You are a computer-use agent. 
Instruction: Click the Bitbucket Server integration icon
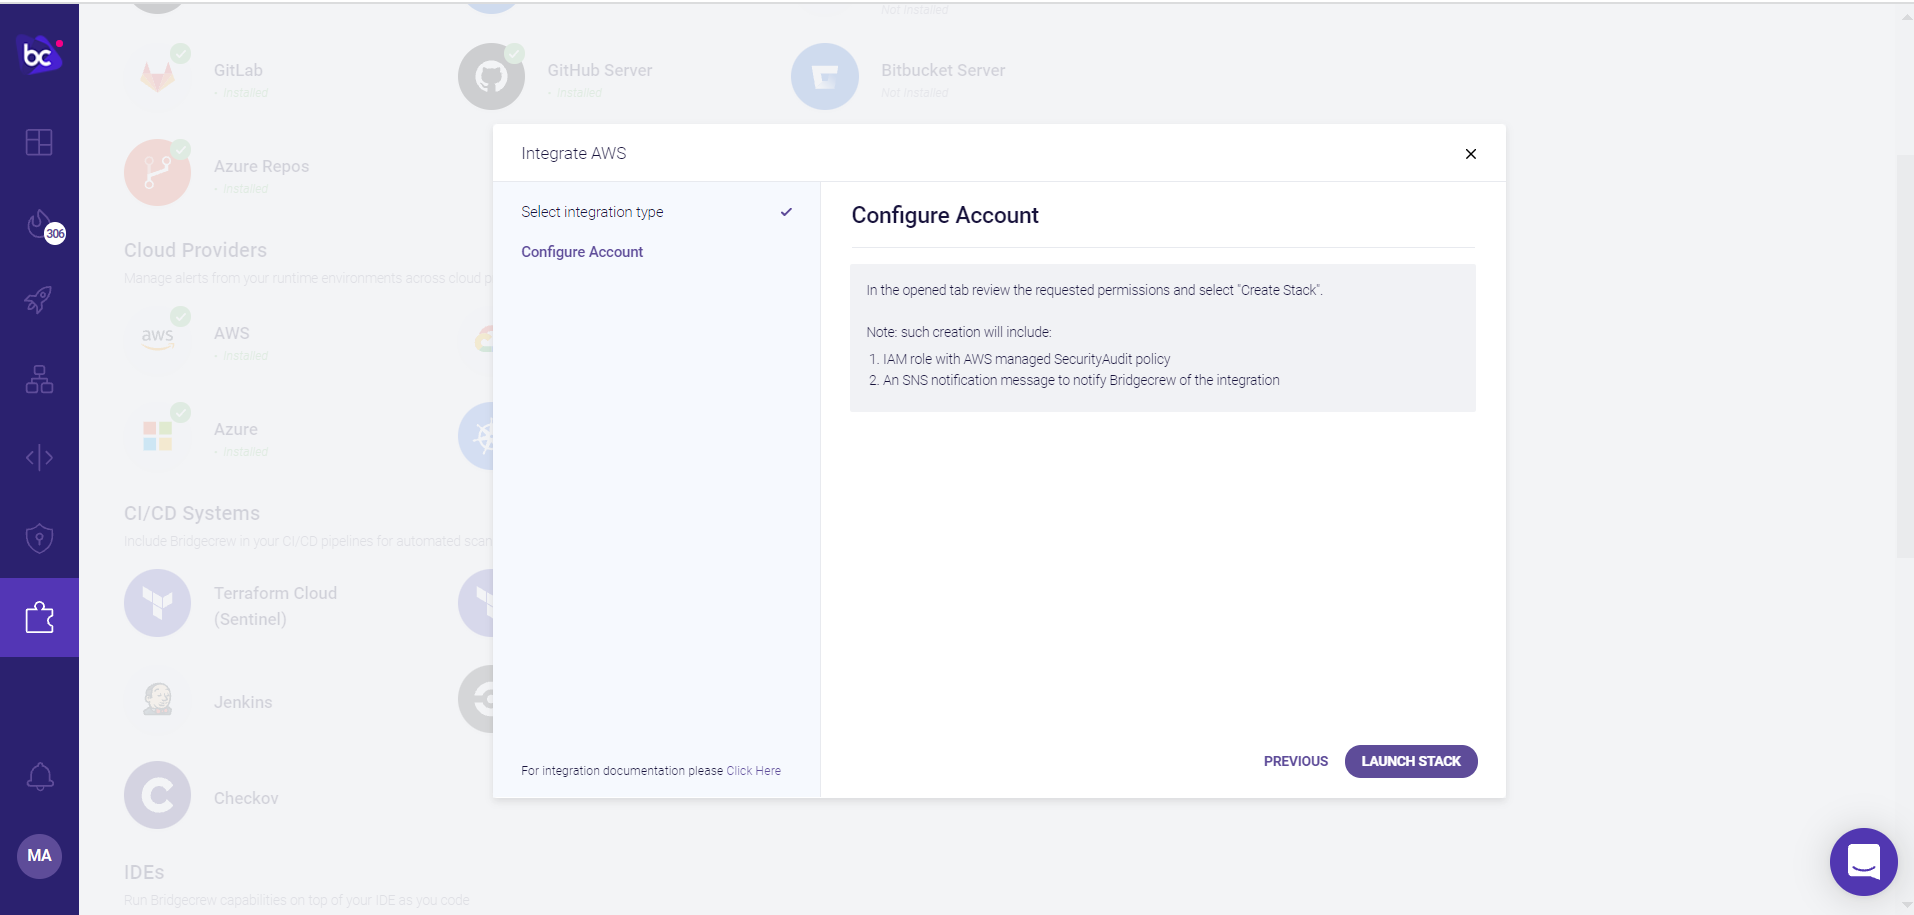(825, 76)
